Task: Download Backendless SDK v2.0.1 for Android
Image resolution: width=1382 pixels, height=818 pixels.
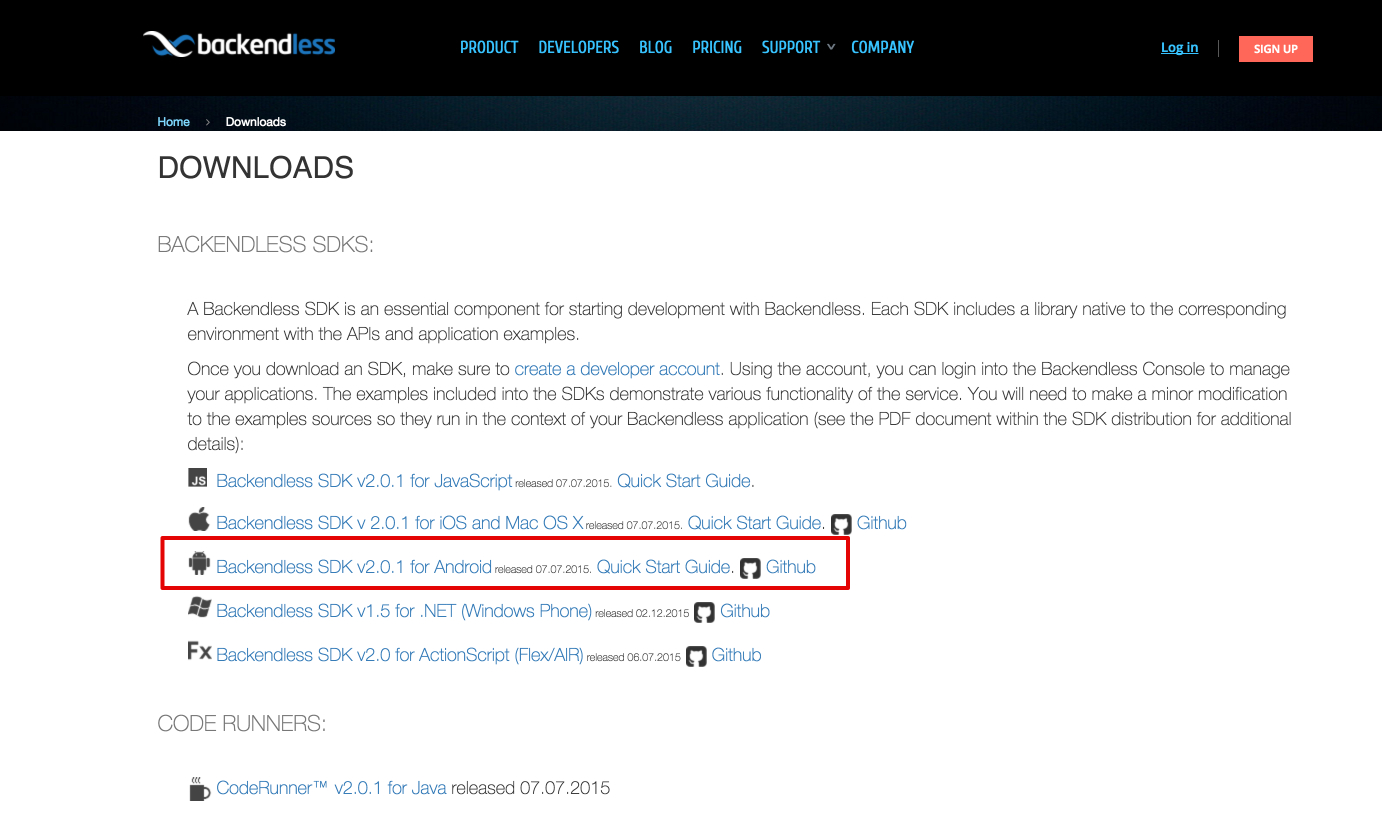Action: (x=354, y=567)
